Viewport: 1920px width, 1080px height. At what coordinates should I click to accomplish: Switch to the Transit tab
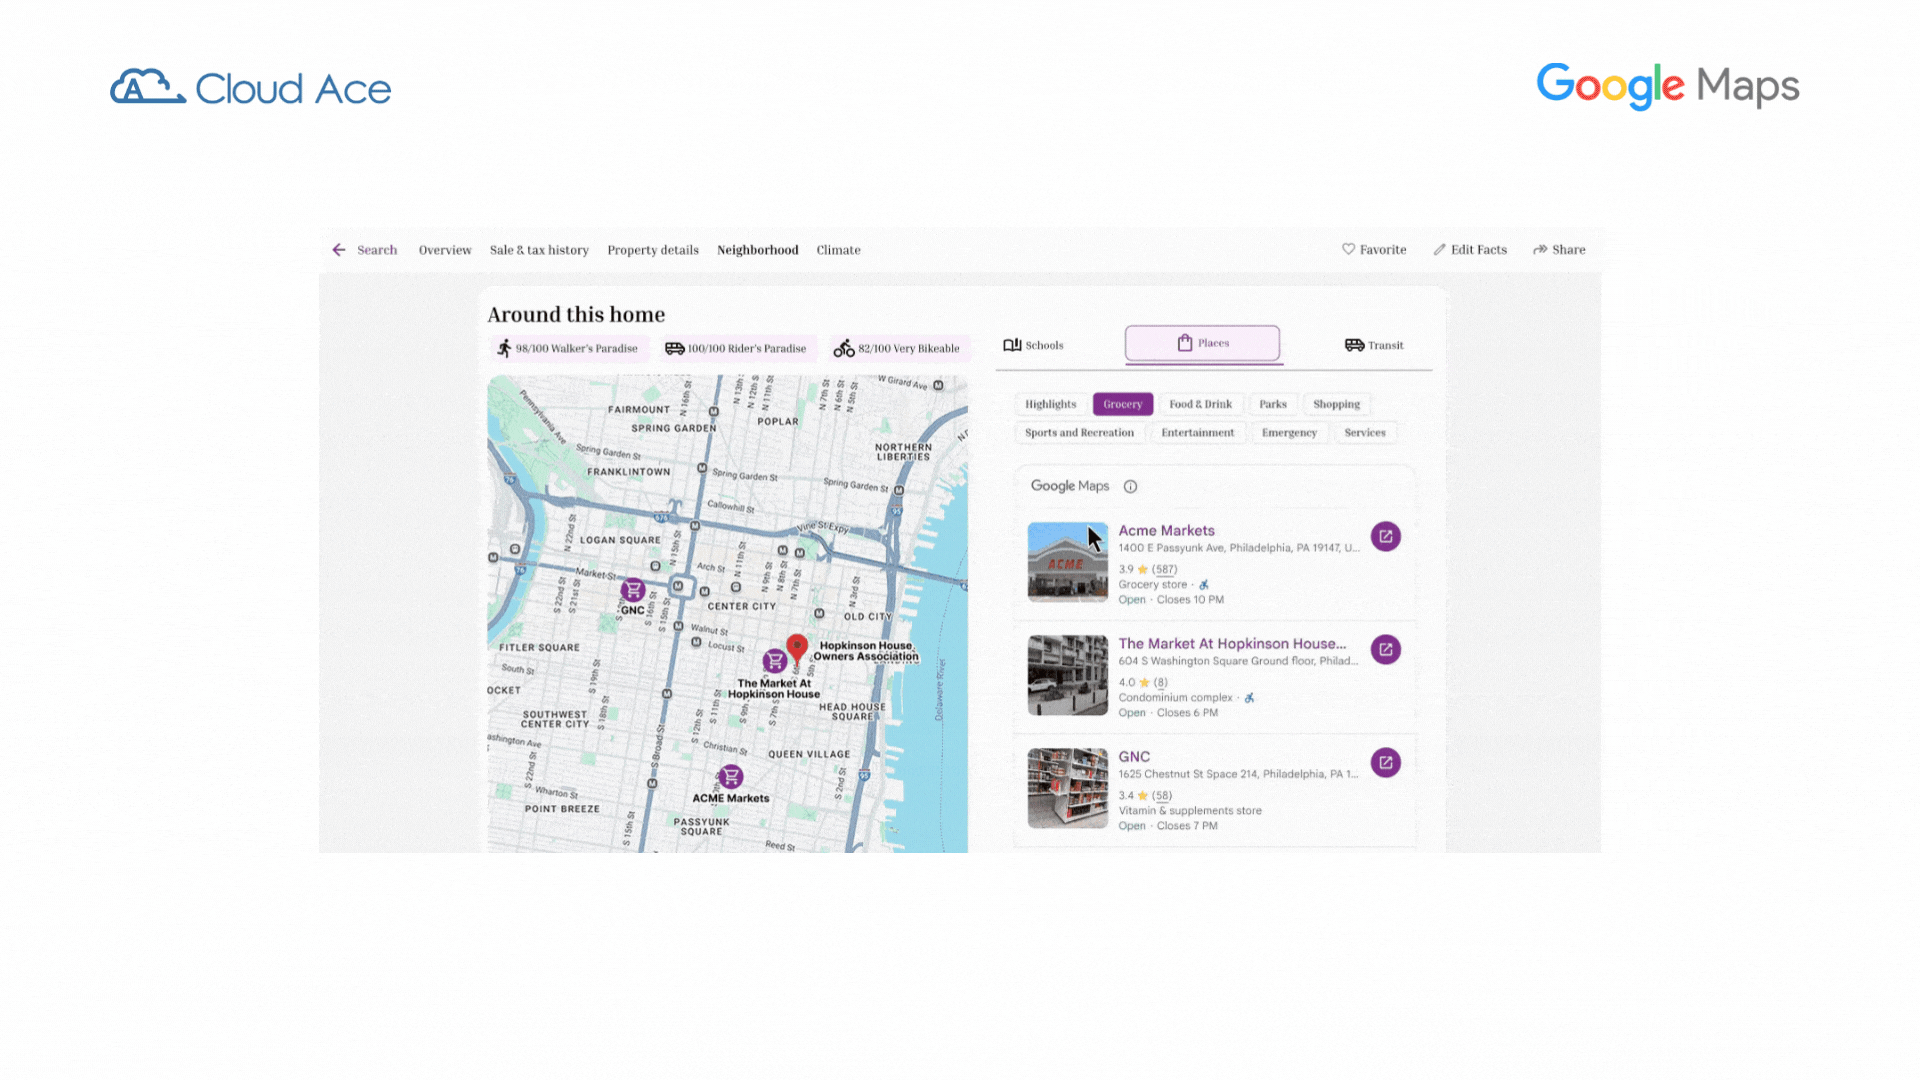point(1374,345)
